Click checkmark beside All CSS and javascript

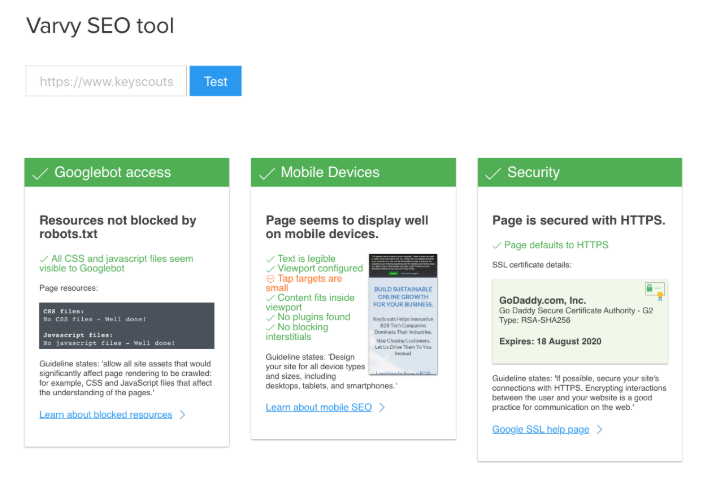[x=44, y=259]
